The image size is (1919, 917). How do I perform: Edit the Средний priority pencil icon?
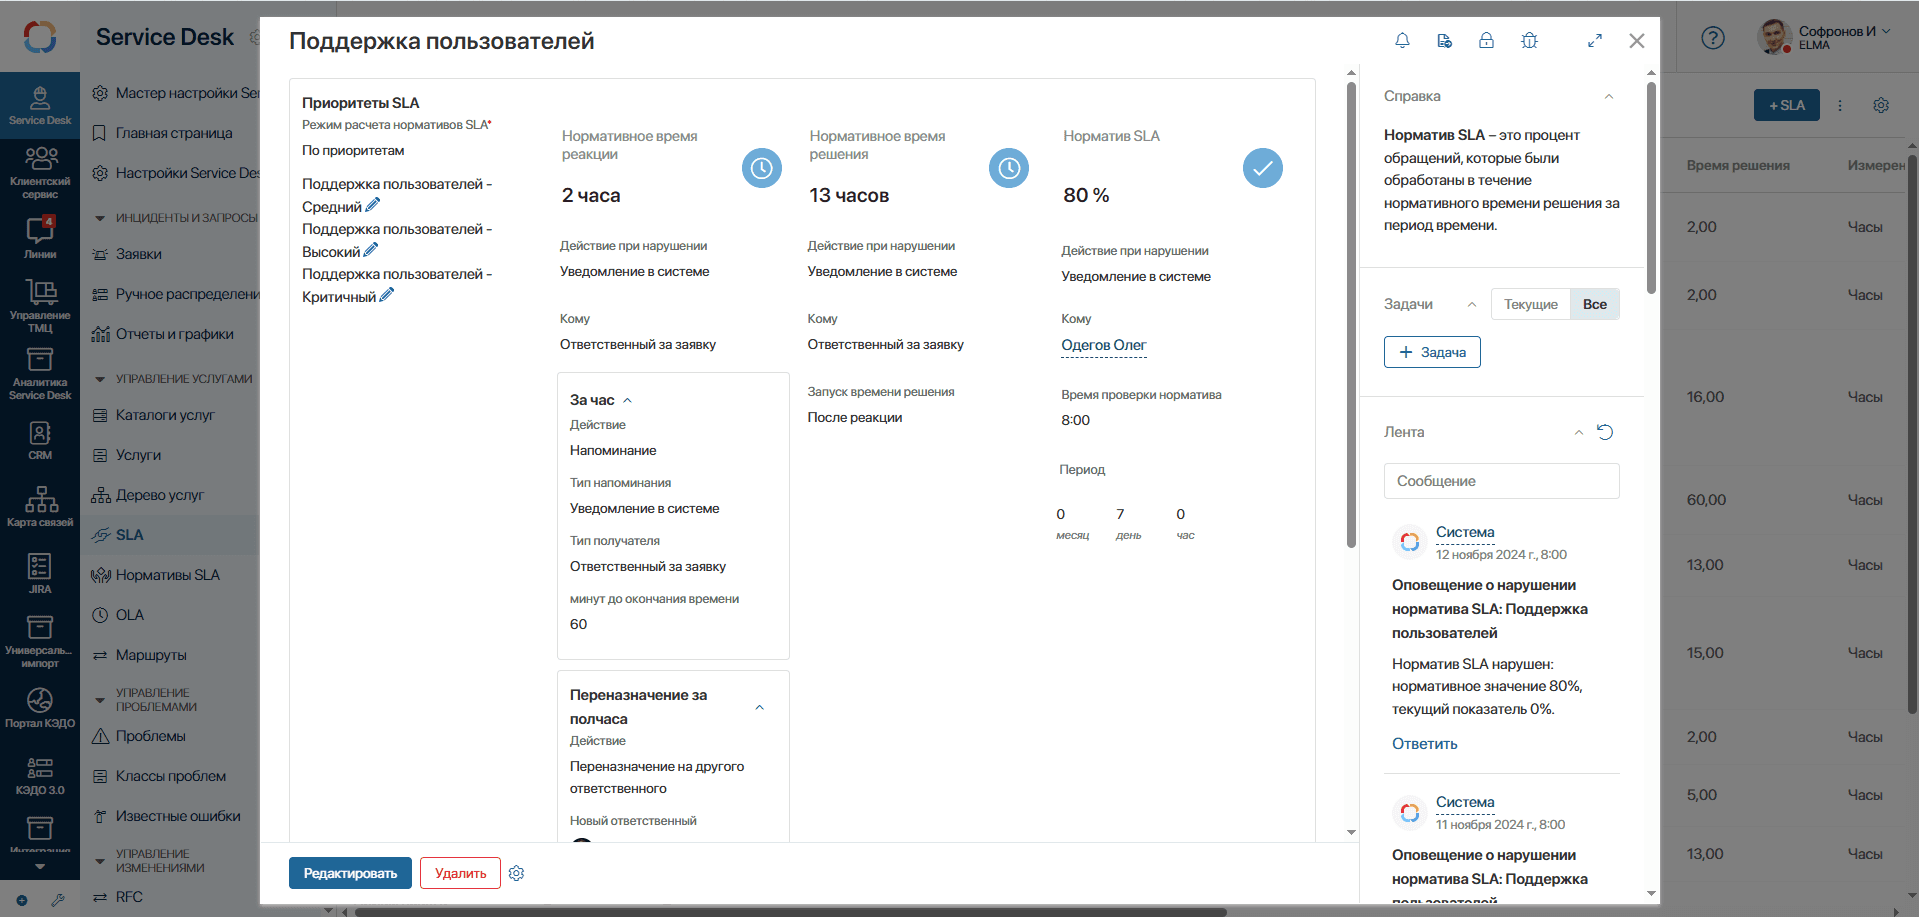pyautogui.click(x=373, y=205)
